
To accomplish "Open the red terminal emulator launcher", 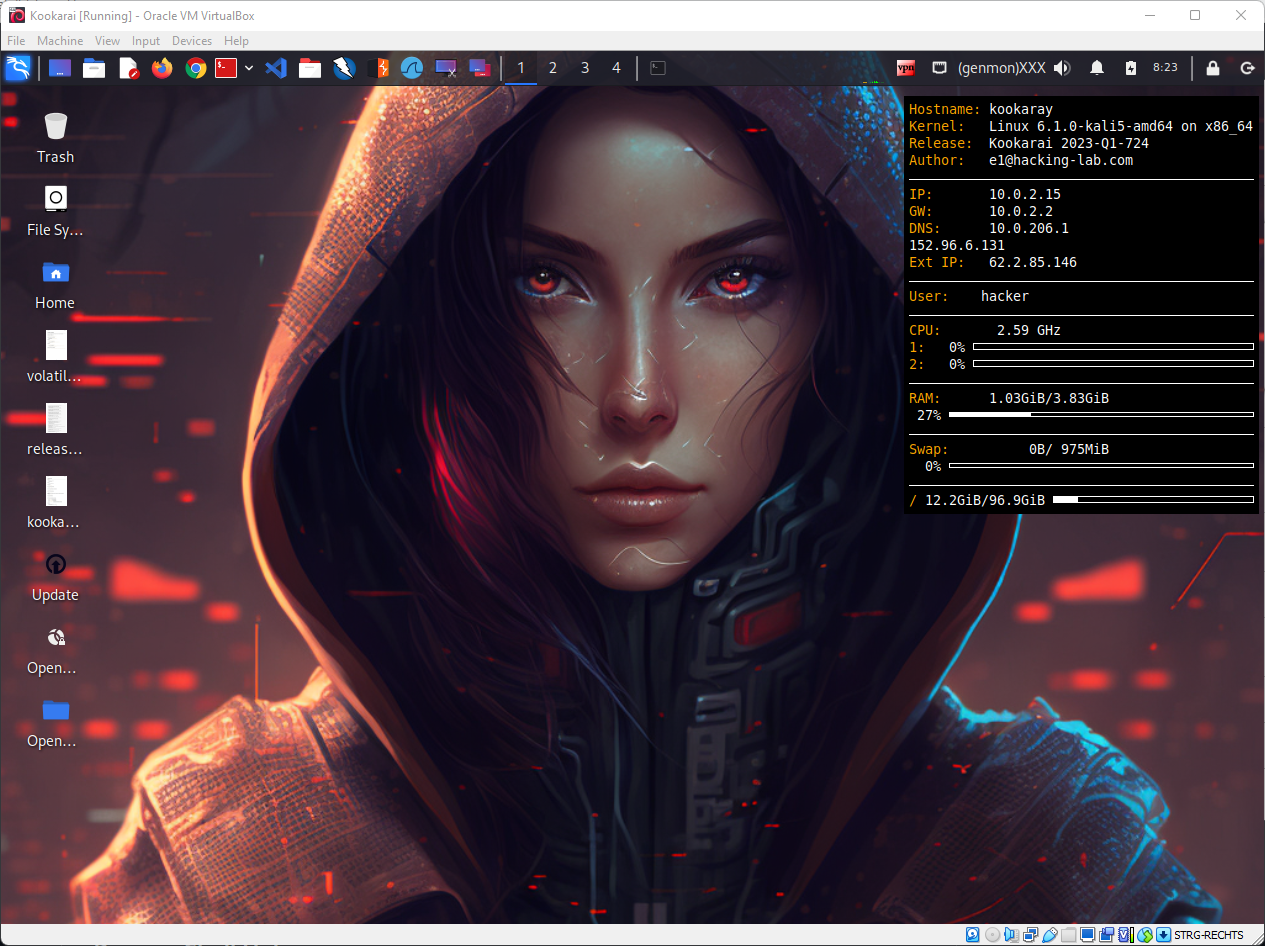I will click(227, 68).
